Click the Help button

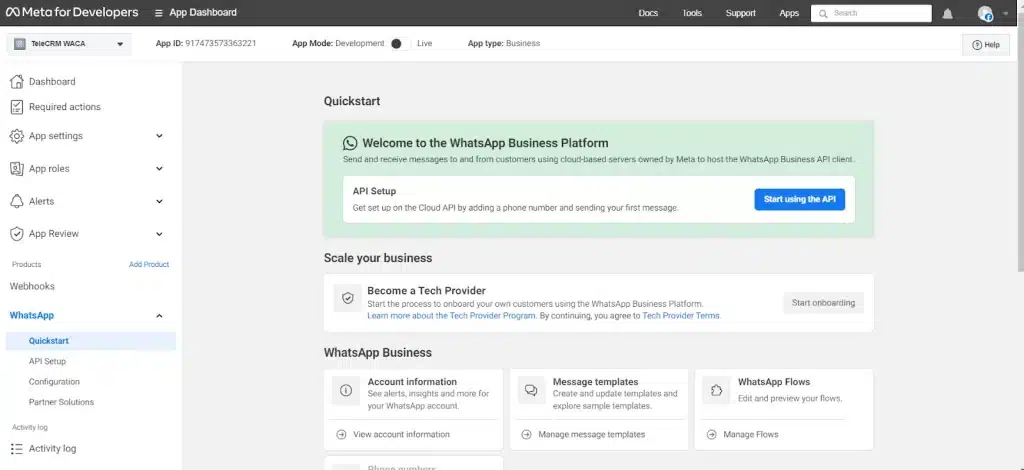(985, 45)
